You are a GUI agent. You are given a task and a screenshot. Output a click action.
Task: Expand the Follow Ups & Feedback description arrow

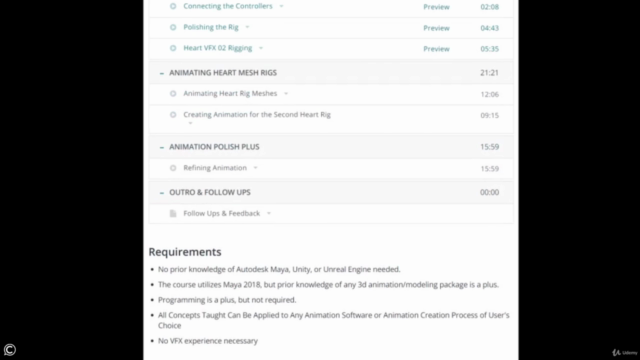coord(269,213)
